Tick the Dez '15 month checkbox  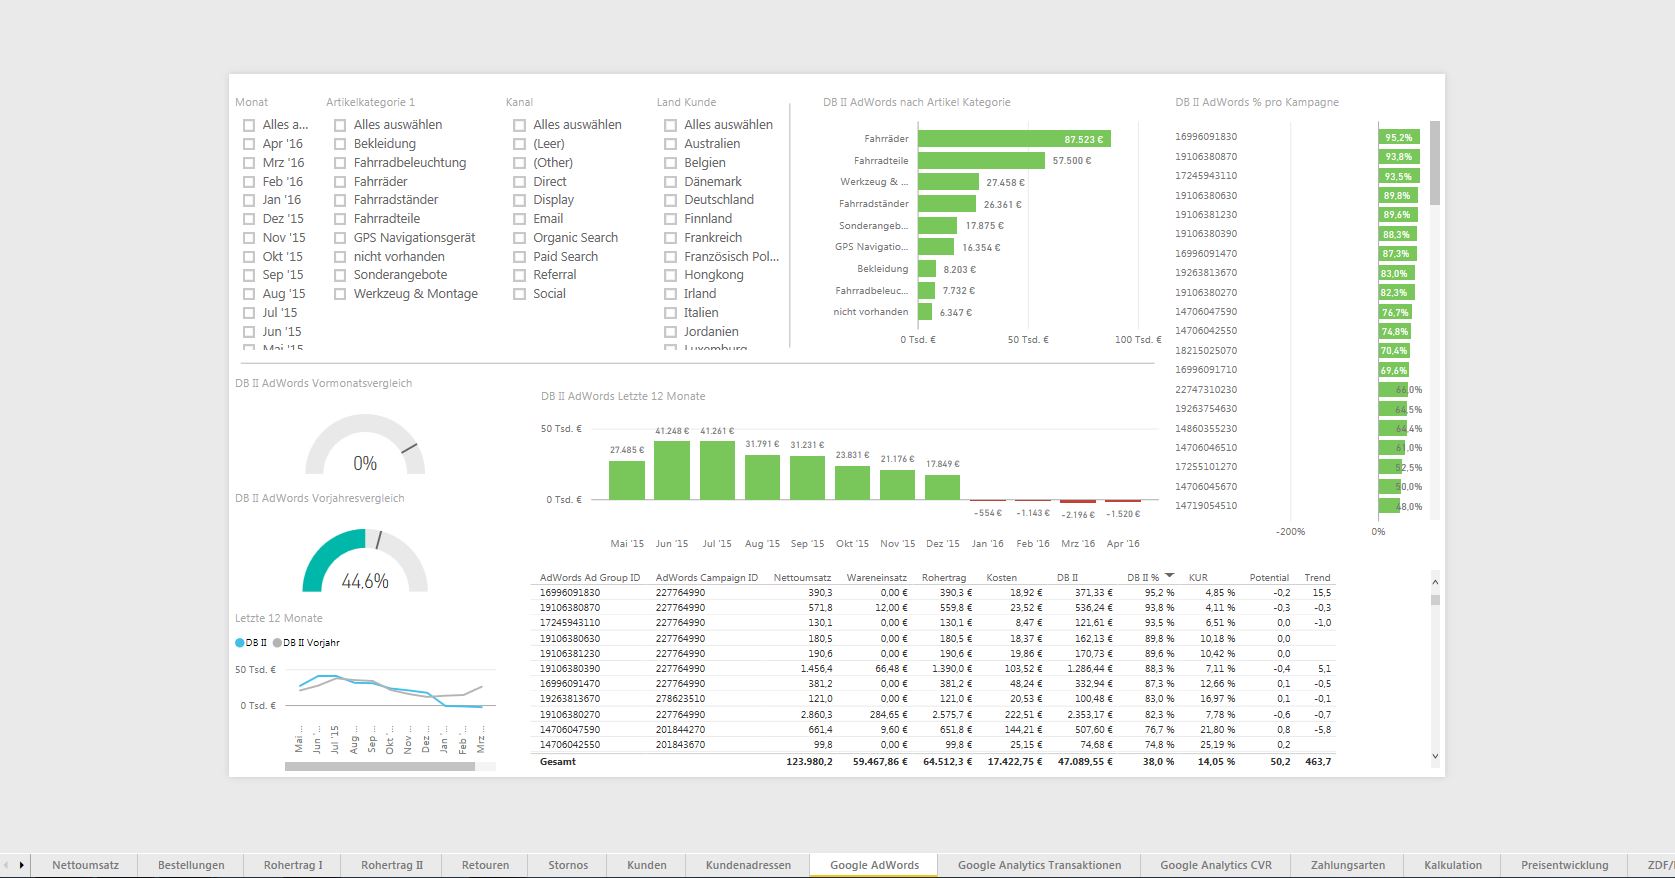[x=249, y=219]
